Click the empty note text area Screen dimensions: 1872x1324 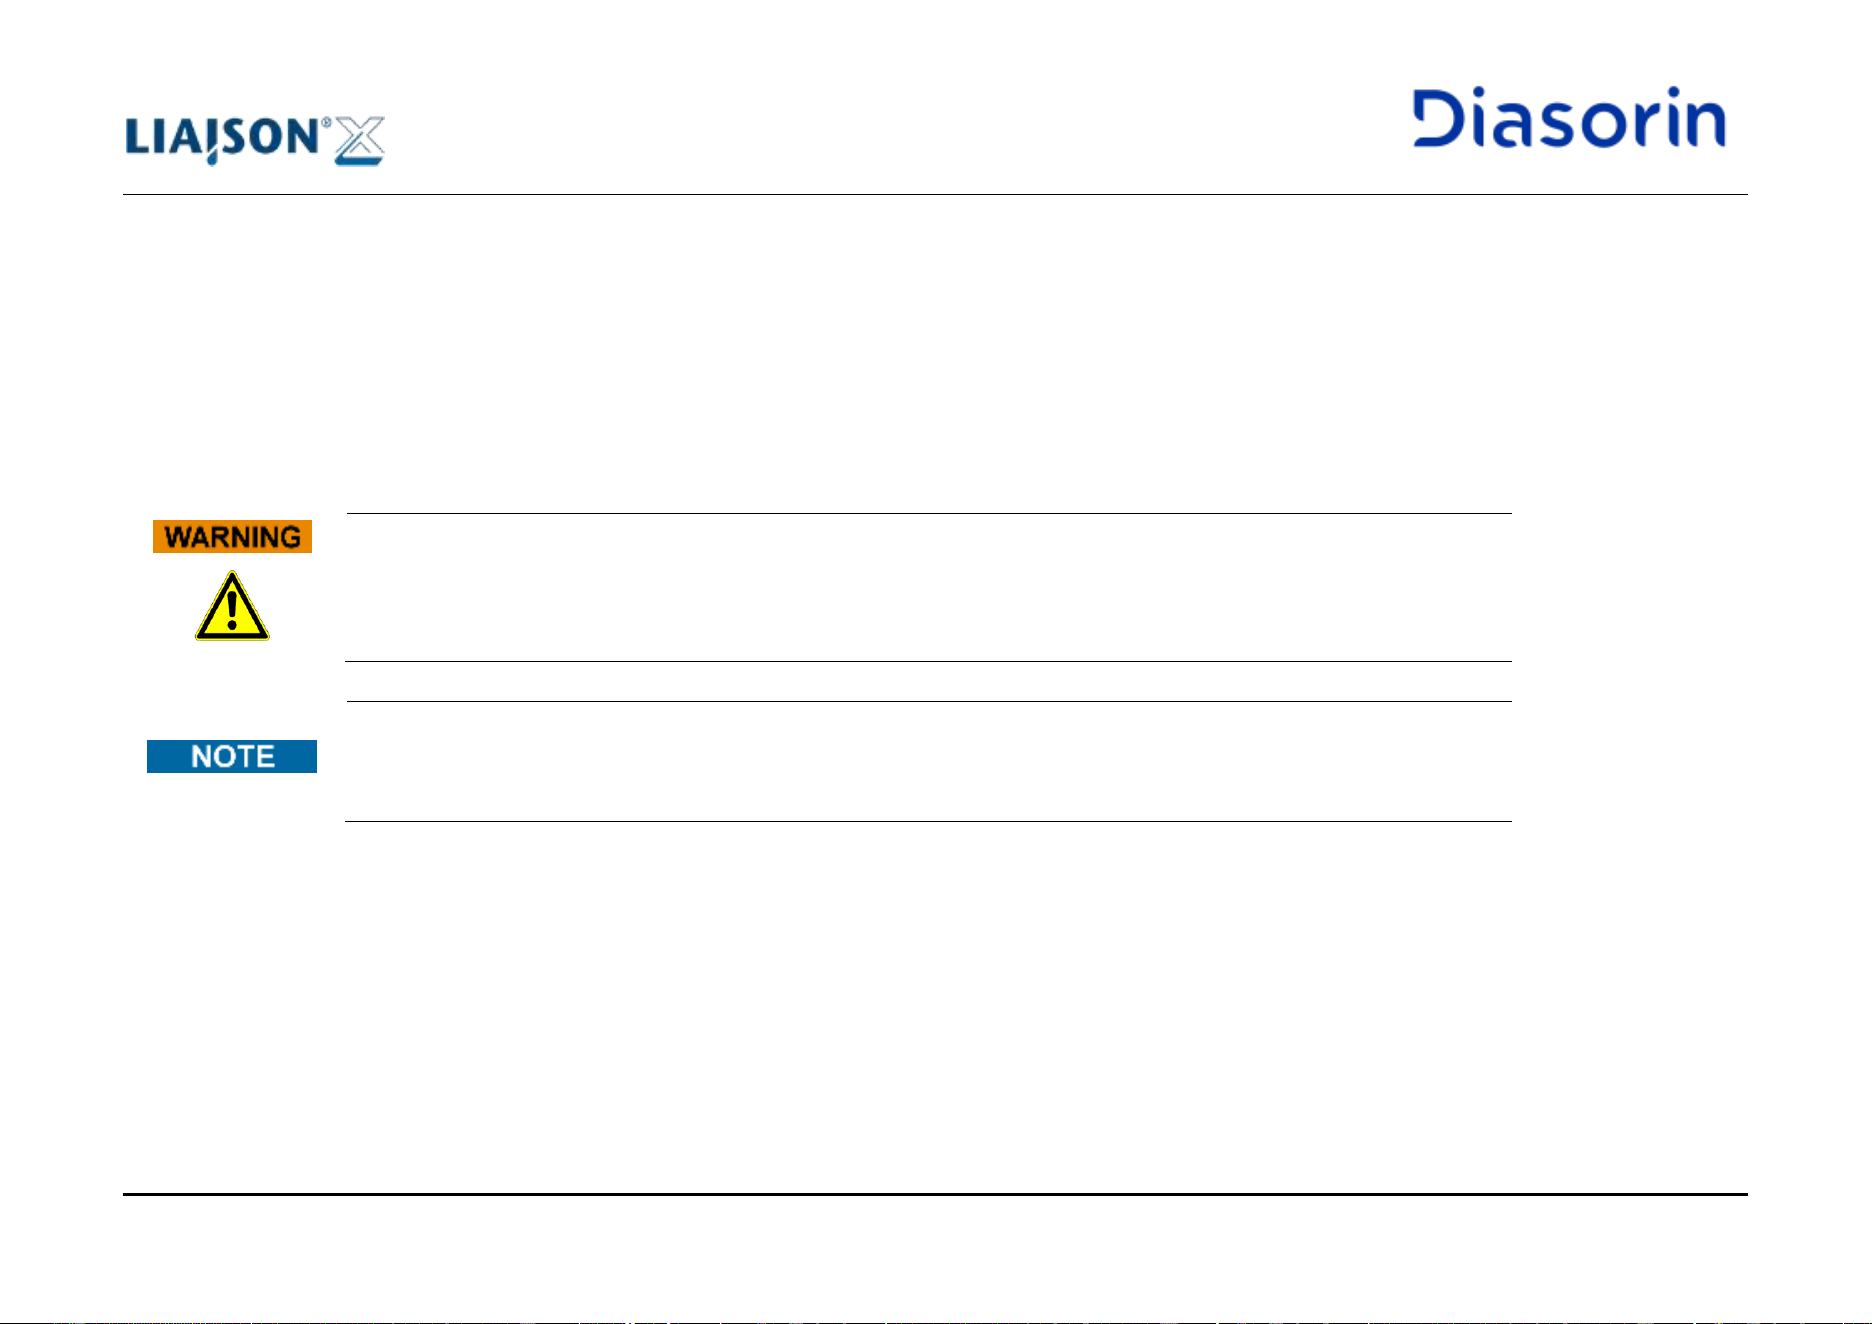click(928, 761)
